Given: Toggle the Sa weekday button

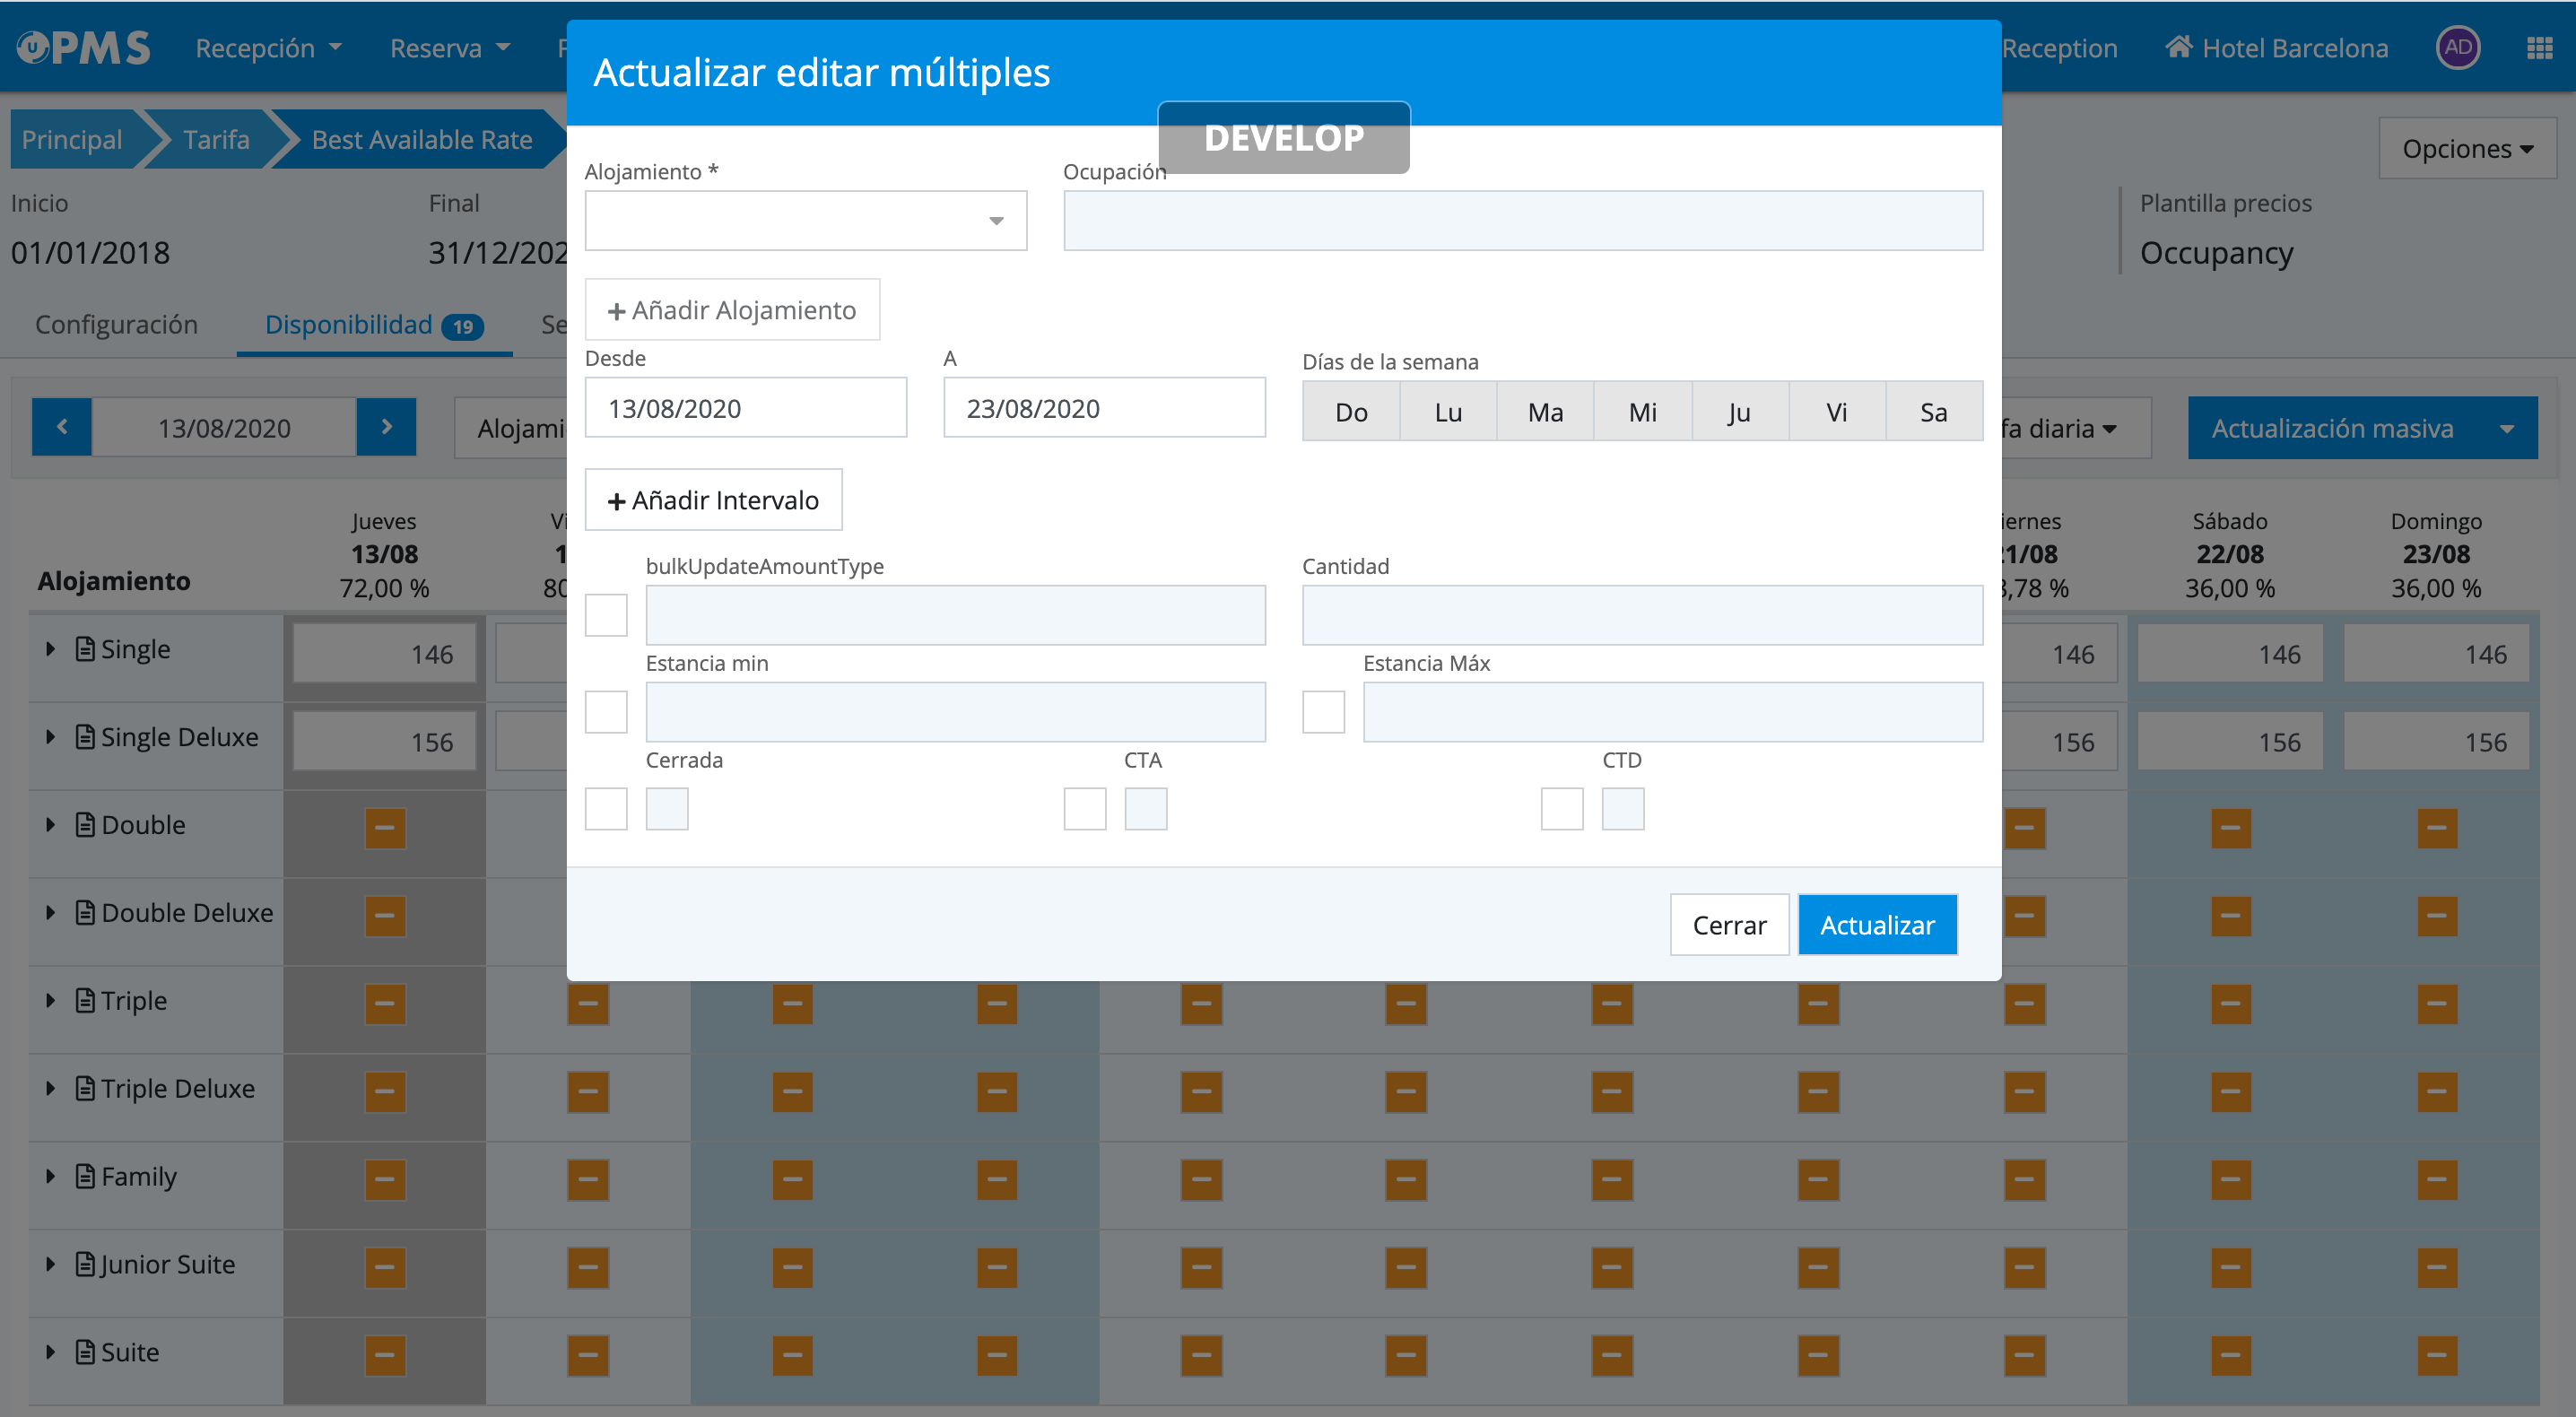Looking at the screenshot, I should coord(1934,411).
